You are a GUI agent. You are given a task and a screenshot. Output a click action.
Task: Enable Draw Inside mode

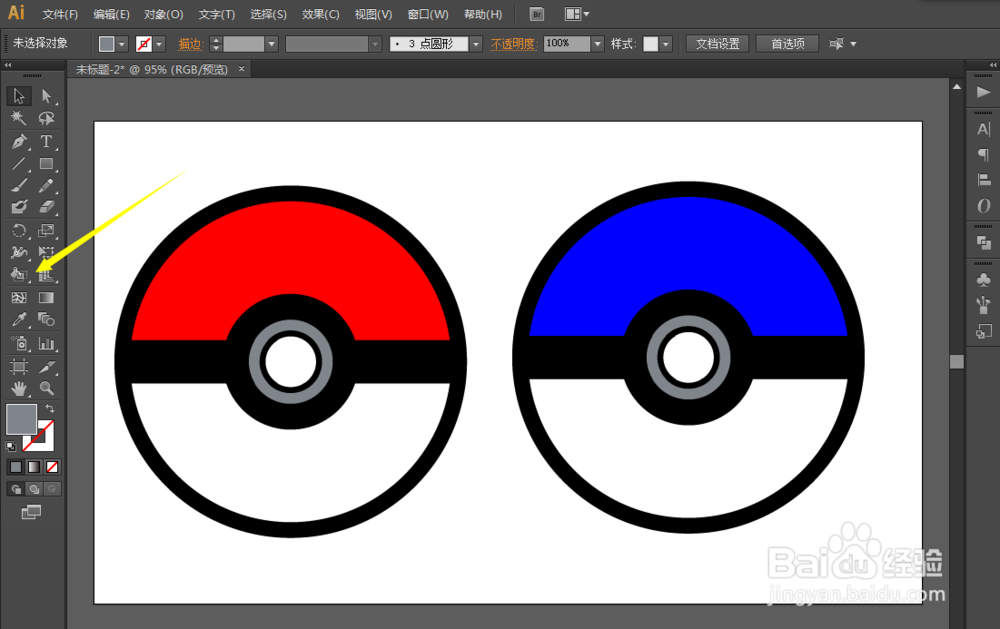(x=52, y=489)
